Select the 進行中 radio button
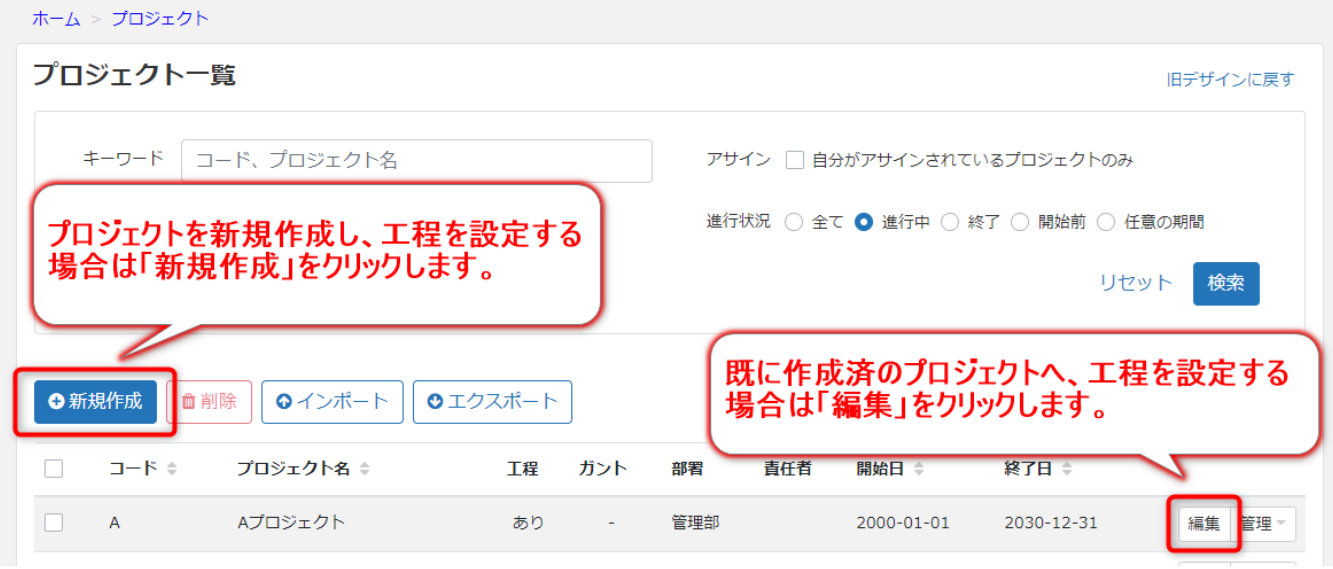 pos(864,222)
